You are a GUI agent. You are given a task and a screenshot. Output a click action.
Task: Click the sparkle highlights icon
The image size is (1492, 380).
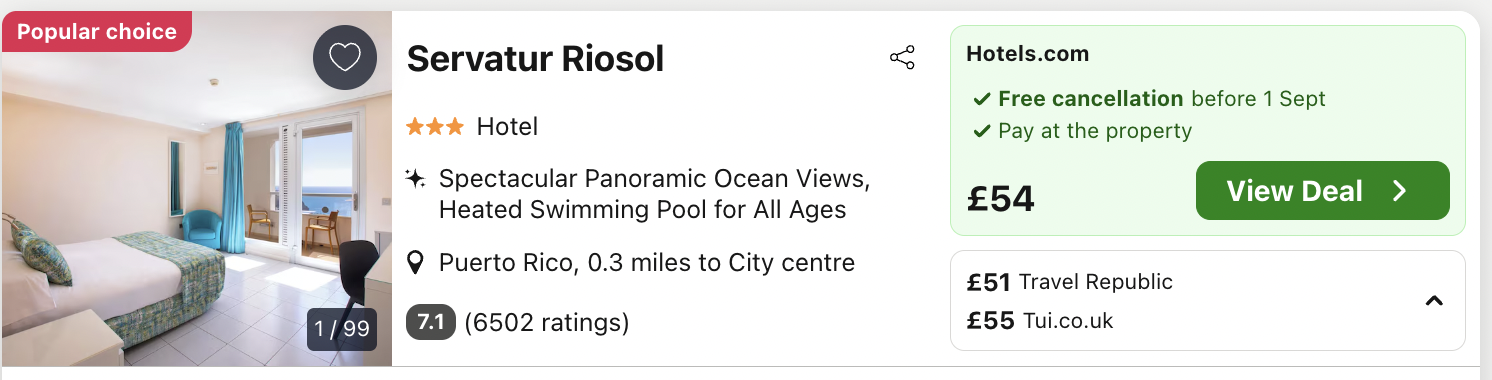tap(416, 180)
